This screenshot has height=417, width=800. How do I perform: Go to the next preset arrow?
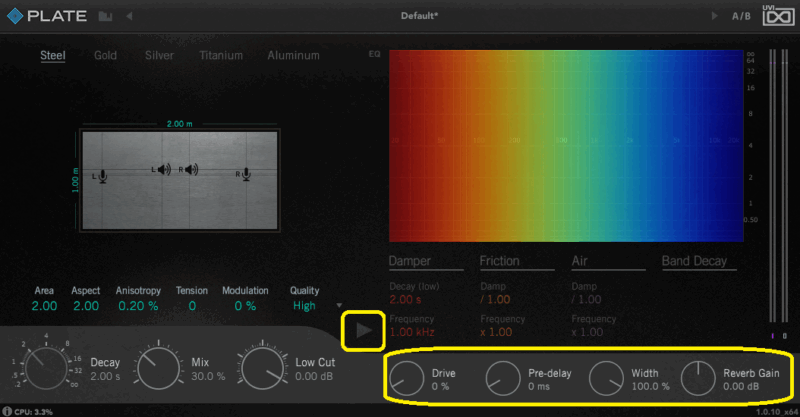(713, 16)
